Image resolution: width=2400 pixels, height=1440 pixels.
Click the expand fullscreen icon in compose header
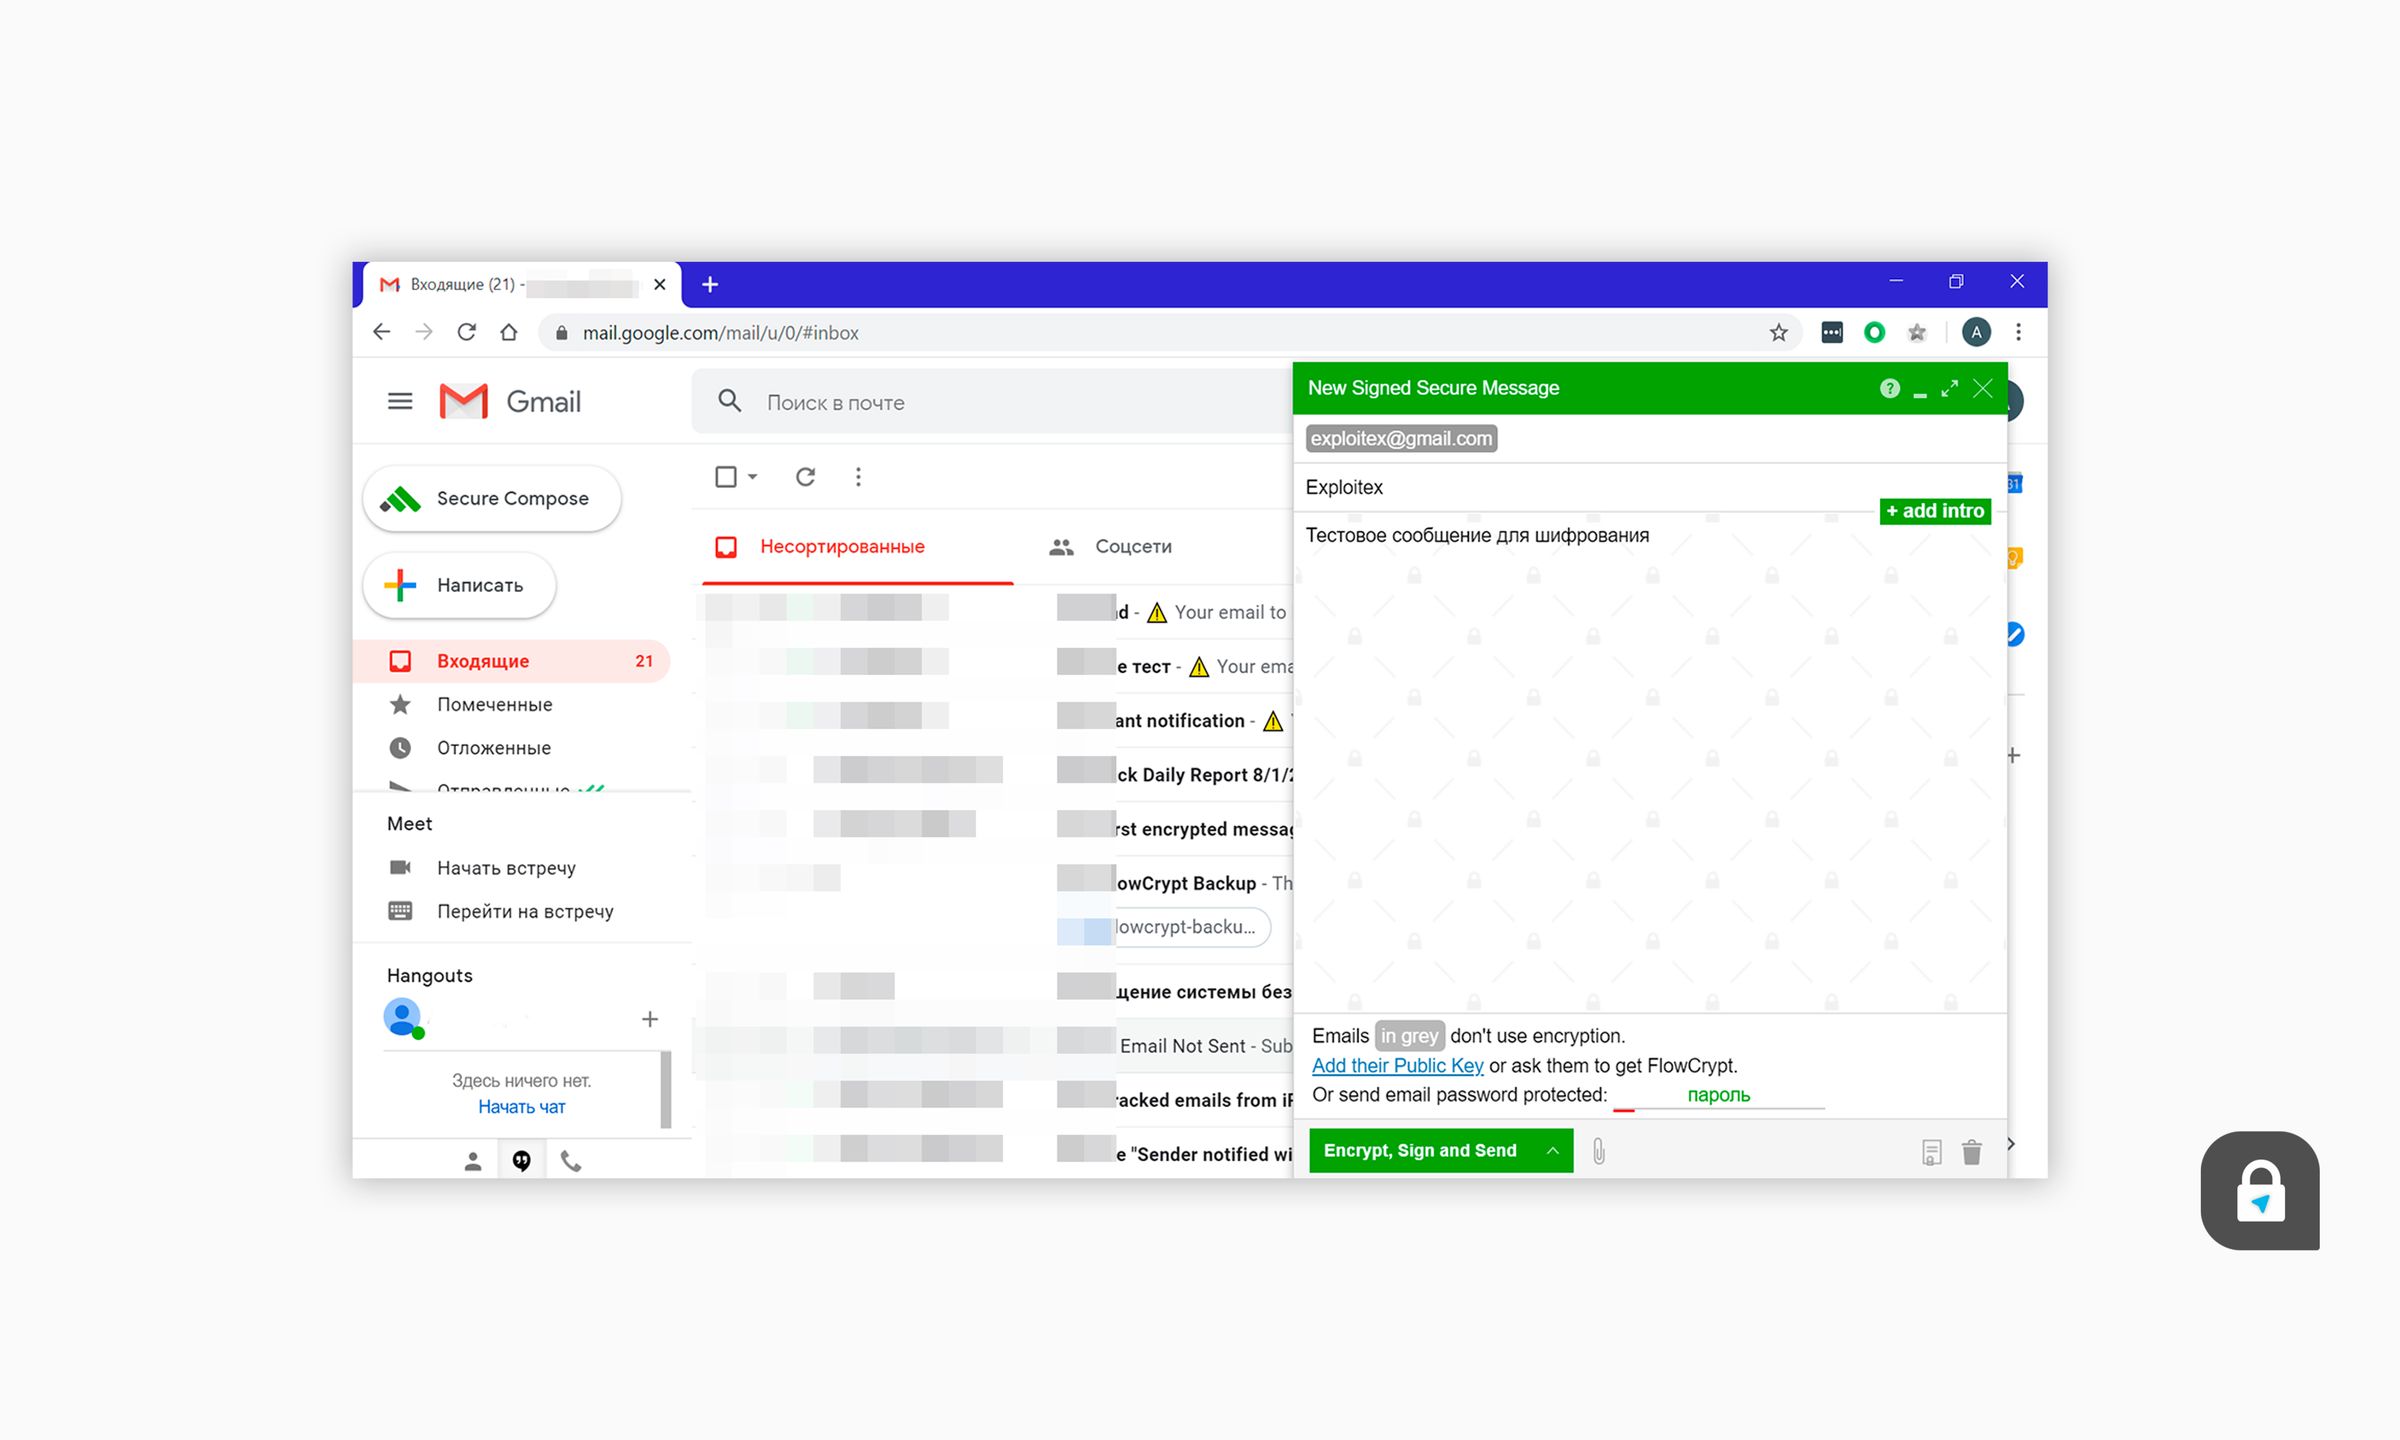coord(1947,389)
